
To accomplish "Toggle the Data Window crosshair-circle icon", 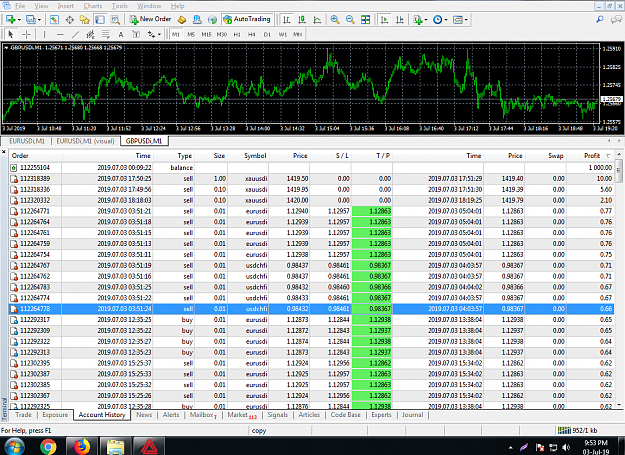I will click(x=69, y=20).
